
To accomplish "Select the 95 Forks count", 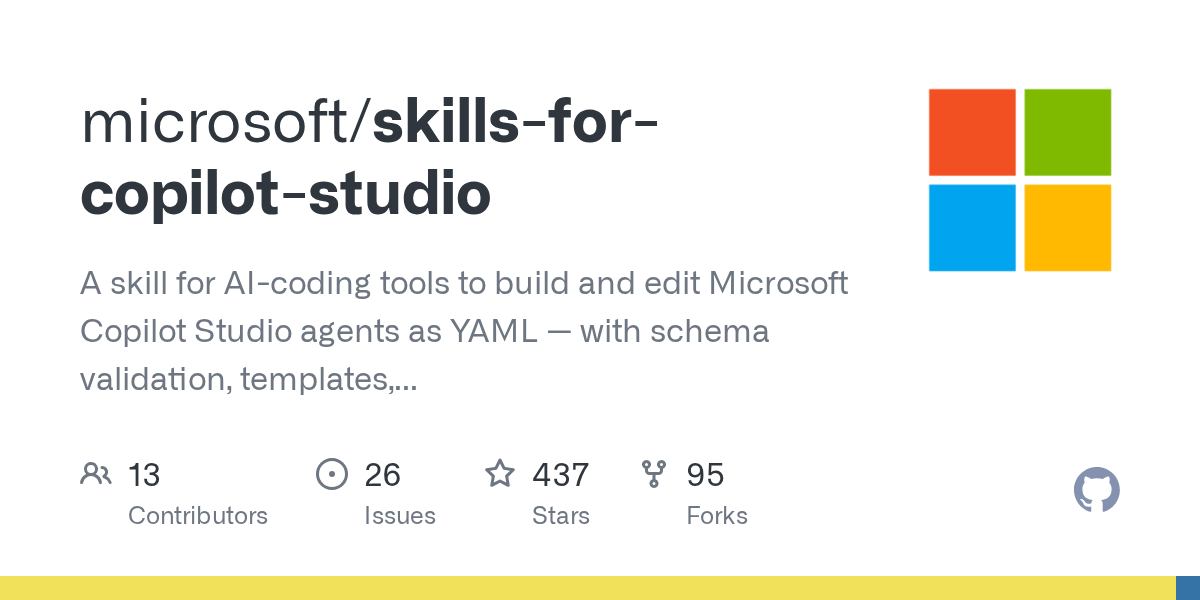I will point(705,474).
